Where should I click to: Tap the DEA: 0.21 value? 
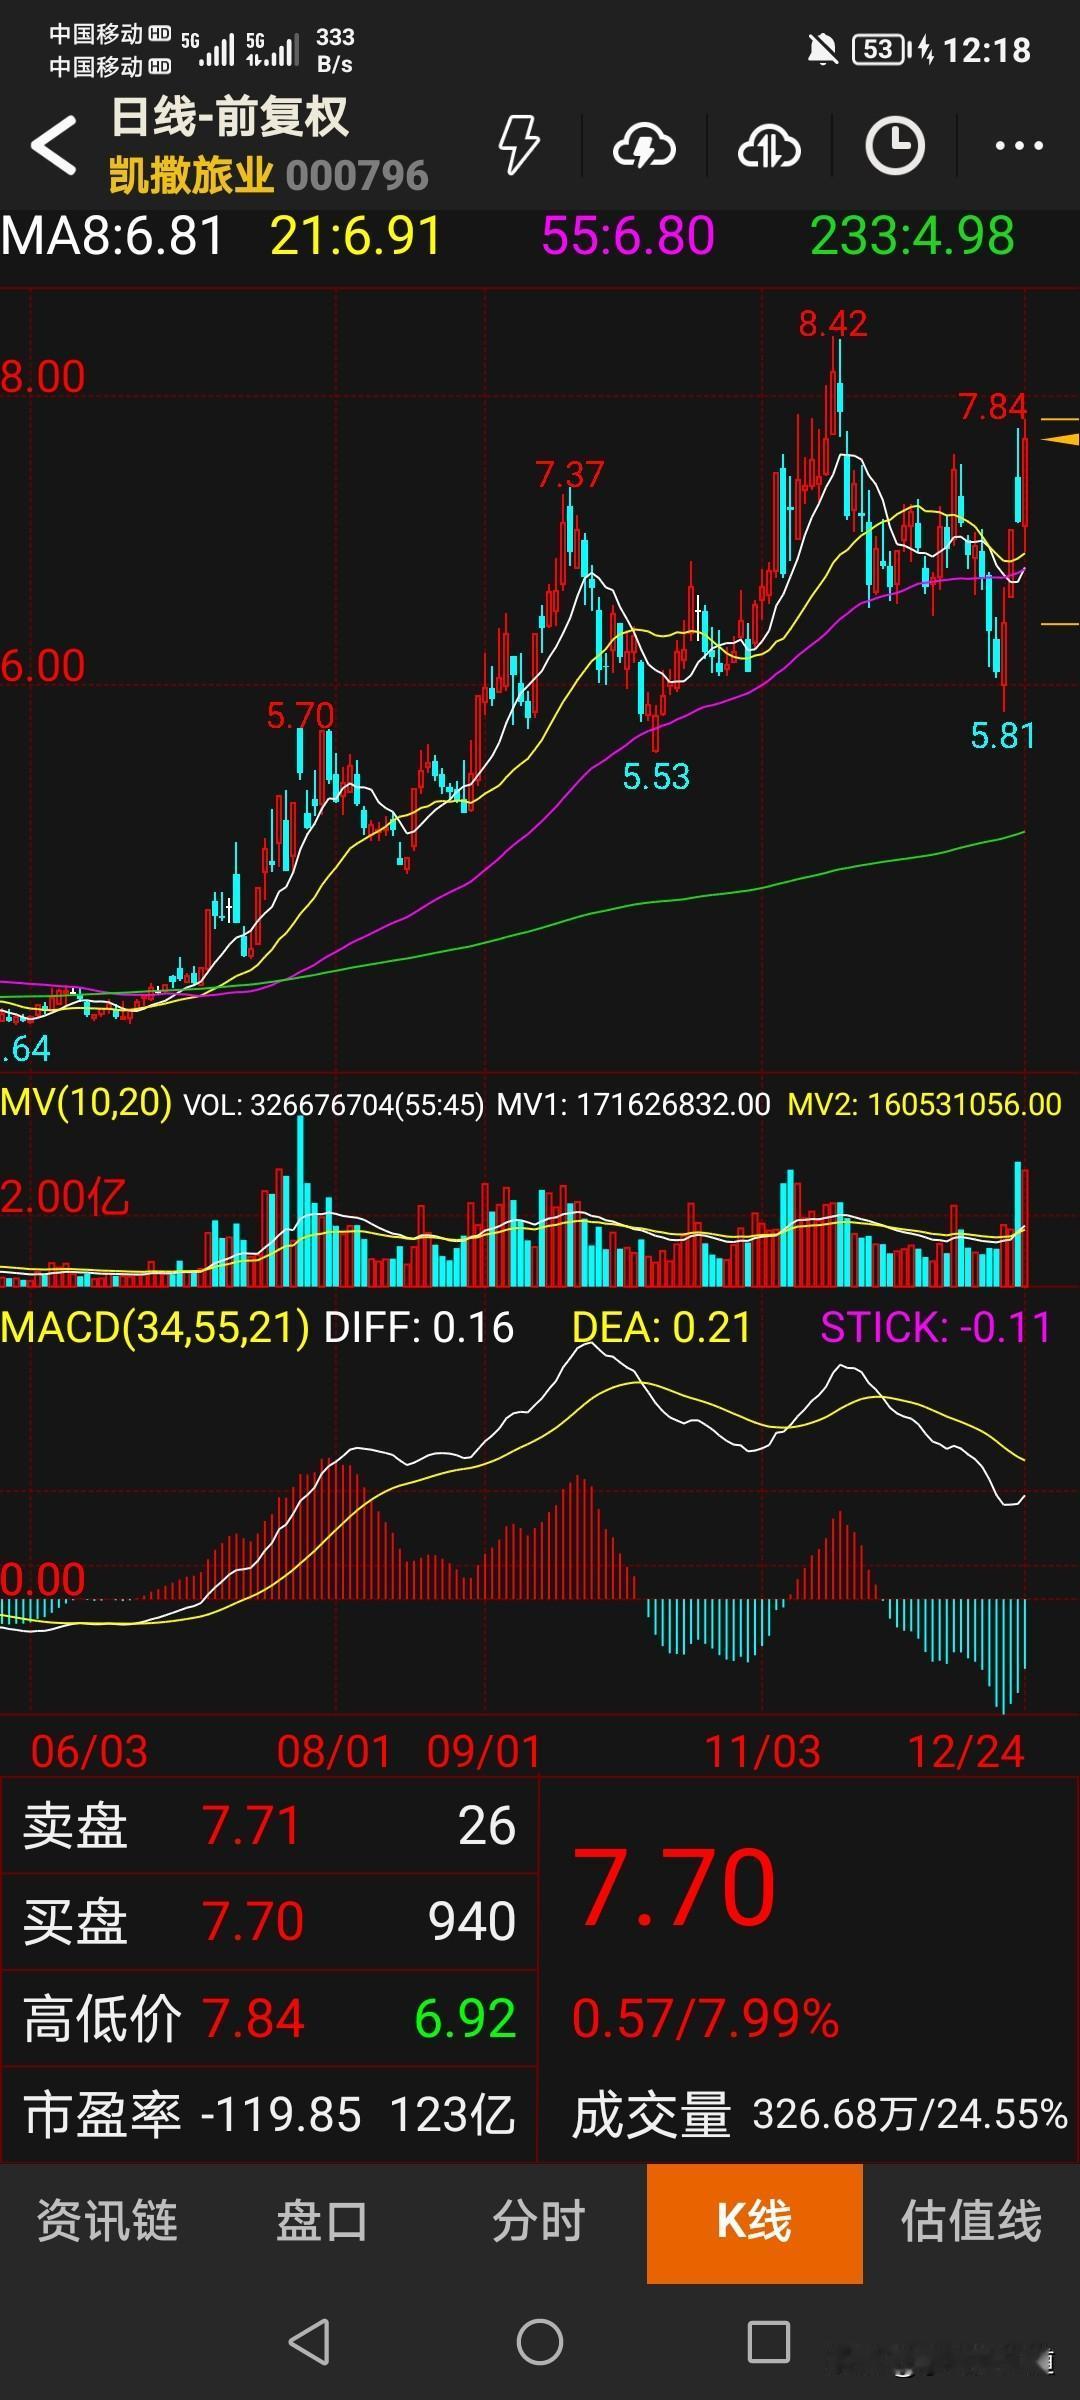[661, 1328]
